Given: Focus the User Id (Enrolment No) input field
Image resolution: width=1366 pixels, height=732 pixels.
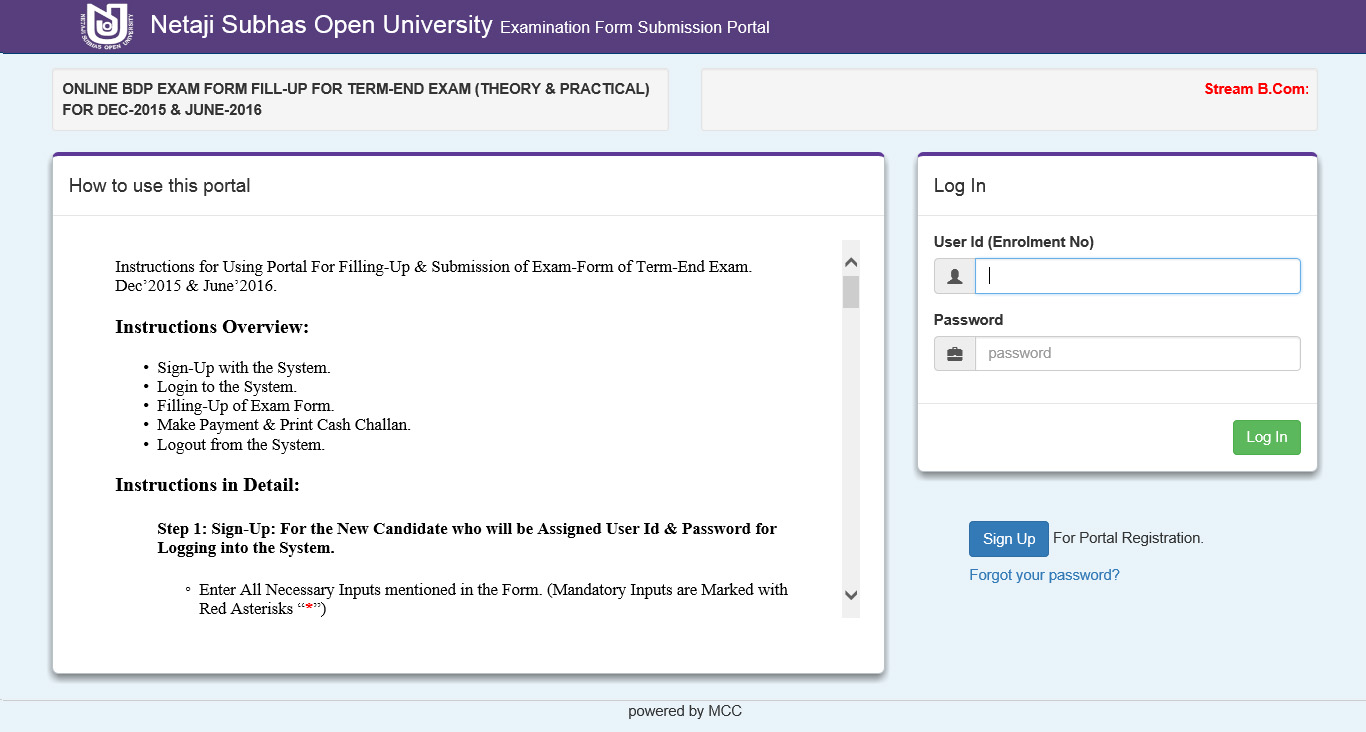Looking at the screenshot, I should [x=1137, y=276].
